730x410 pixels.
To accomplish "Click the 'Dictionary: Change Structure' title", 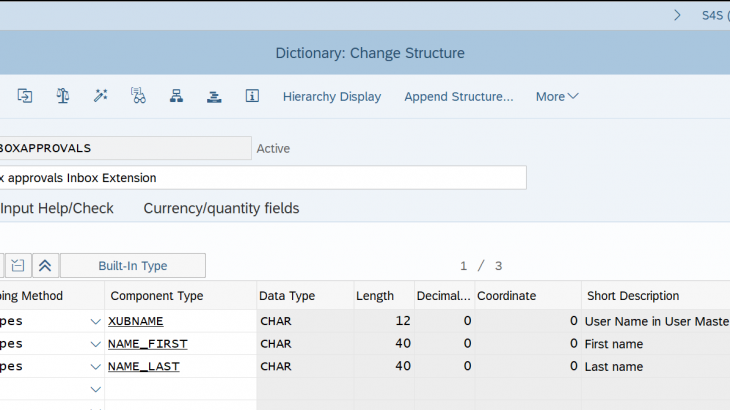I will tap(370, 53).
